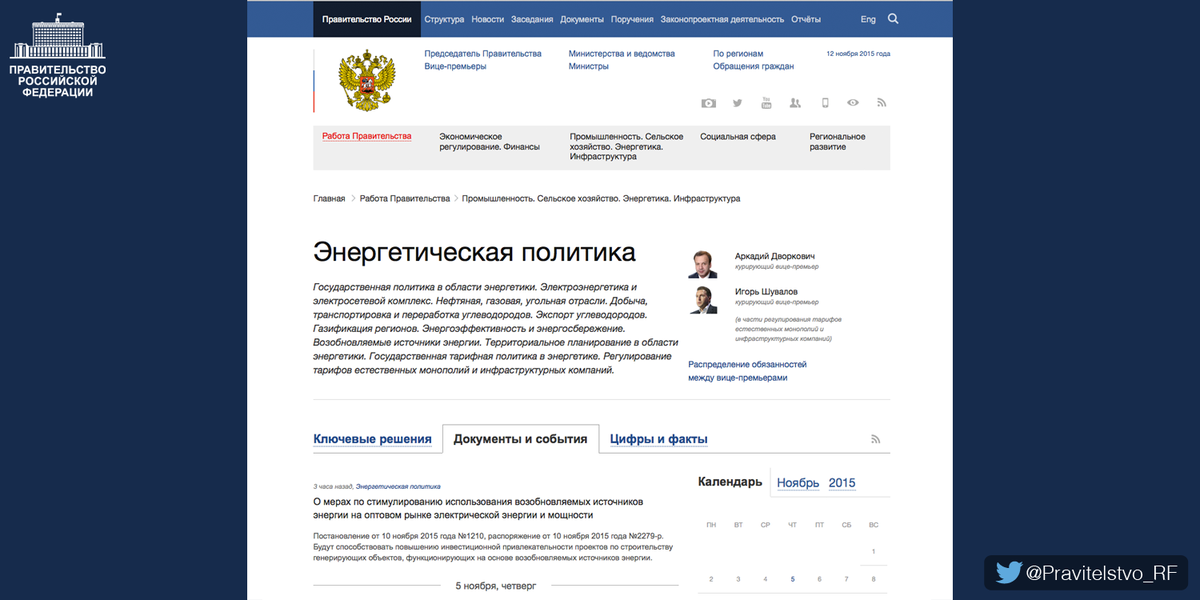Open calendar year selector 2015
Screen dimensions: 1200x600
pyautogui.click(x=842, y=483)
